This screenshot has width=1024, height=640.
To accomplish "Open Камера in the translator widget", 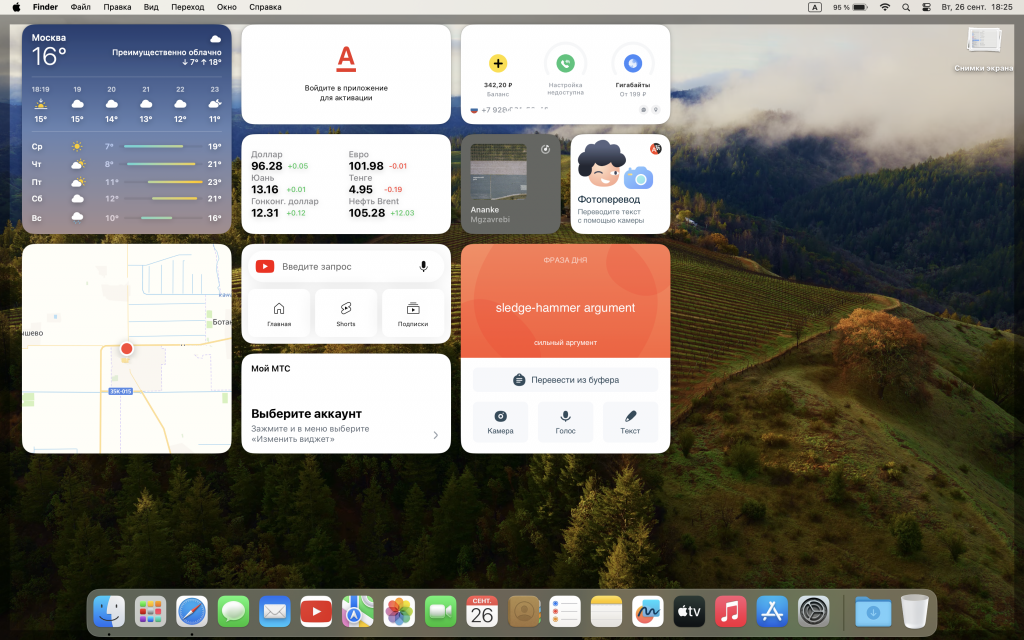I will 500,421.
